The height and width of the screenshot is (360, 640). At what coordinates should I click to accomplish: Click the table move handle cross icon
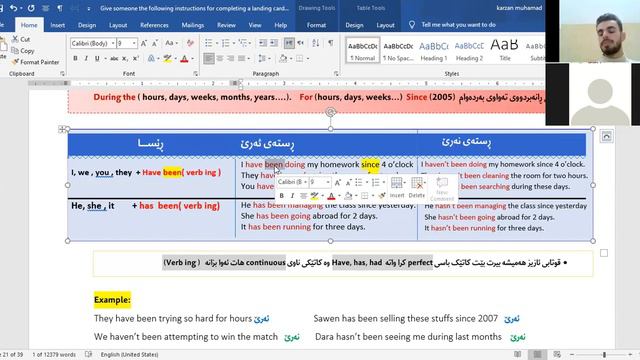(x=62, y=129)
